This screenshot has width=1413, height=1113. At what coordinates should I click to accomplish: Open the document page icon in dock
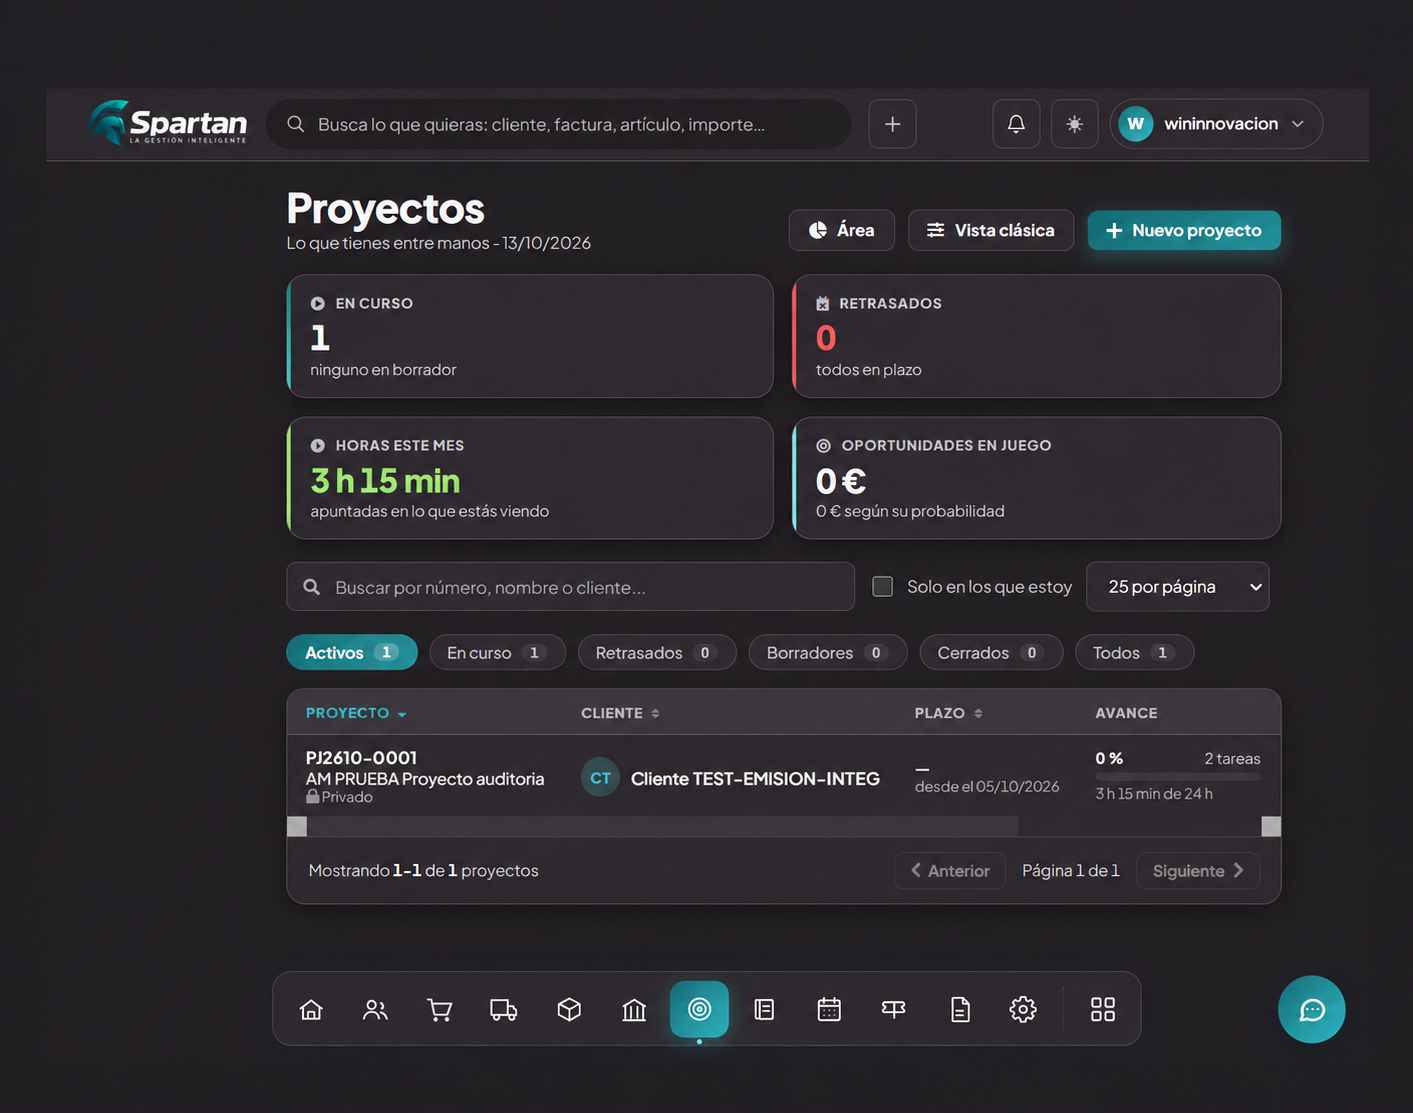[959, 1009]
